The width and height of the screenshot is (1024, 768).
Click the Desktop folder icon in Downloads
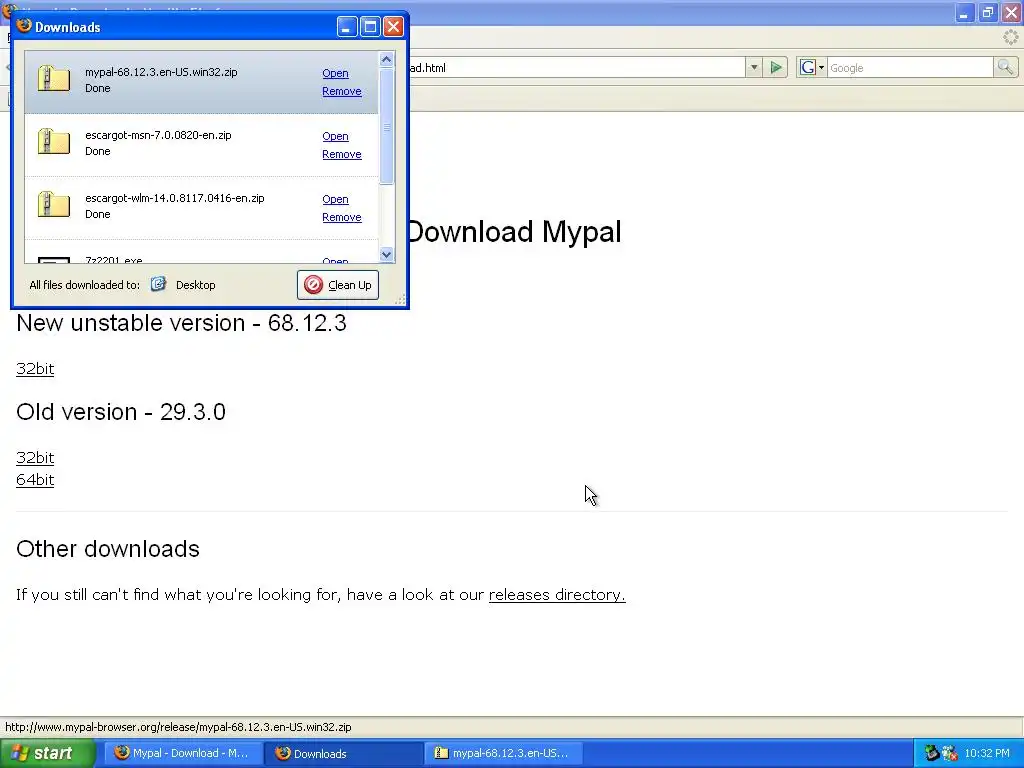tap(159, 284)
